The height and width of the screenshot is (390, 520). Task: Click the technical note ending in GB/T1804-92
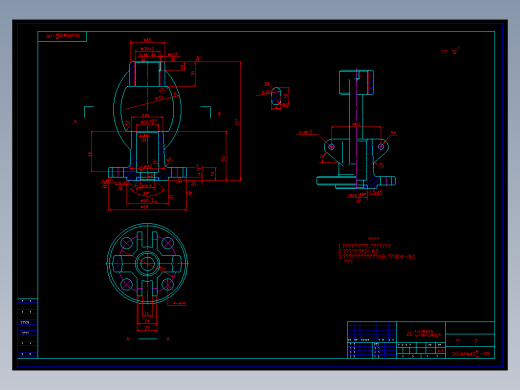coord(376,257)
